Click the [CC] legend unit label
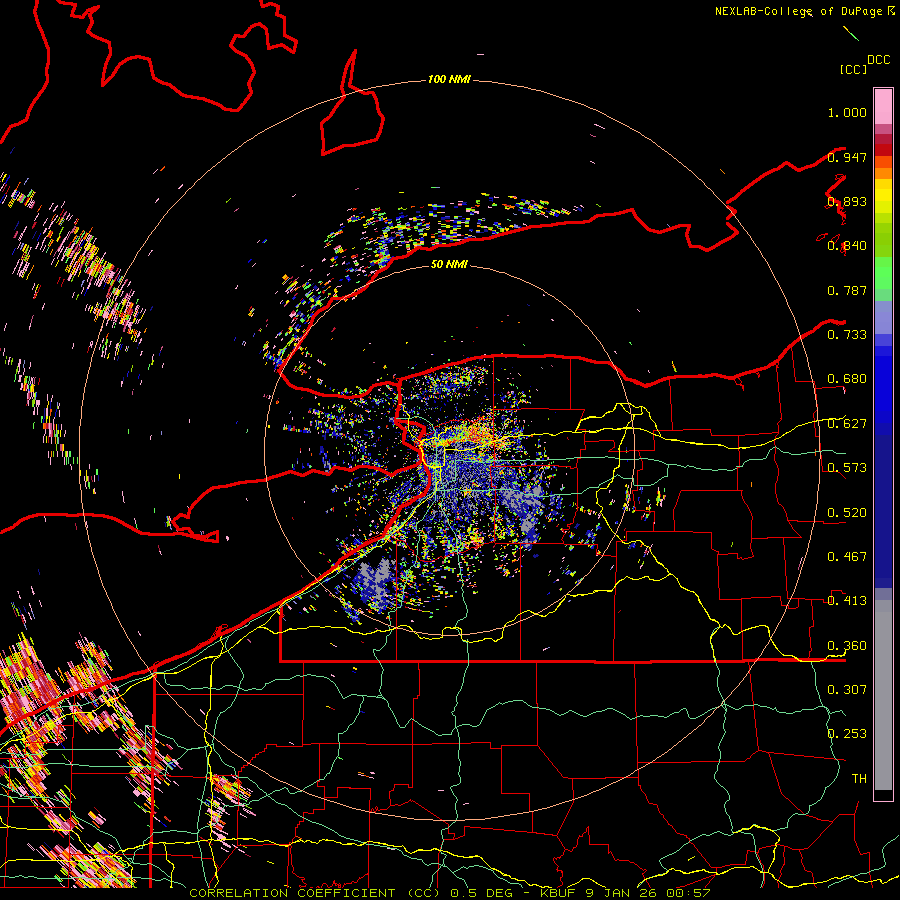900x900 pixels. 853,69
